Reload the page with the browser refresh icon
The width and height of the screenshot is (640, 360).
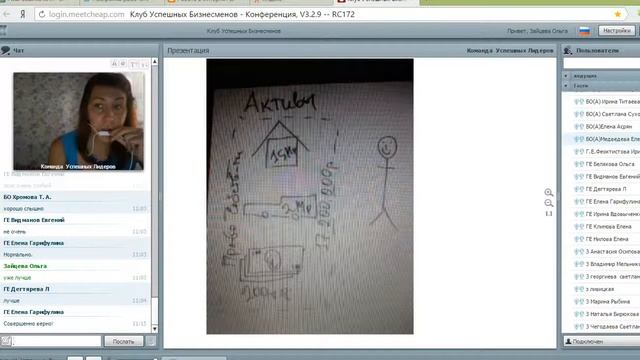(42, 14)
